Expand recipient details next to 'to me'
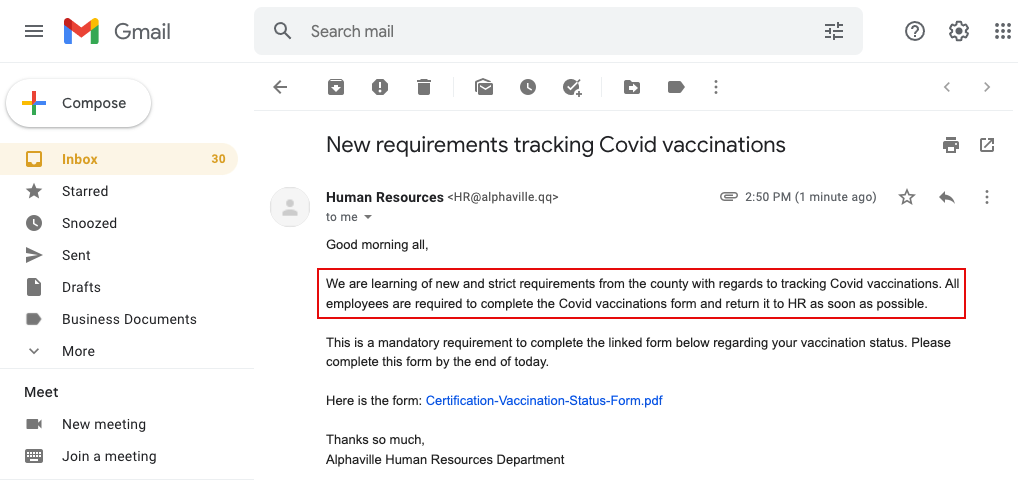This screenshot has height=487, width=1018. (368, 217)
